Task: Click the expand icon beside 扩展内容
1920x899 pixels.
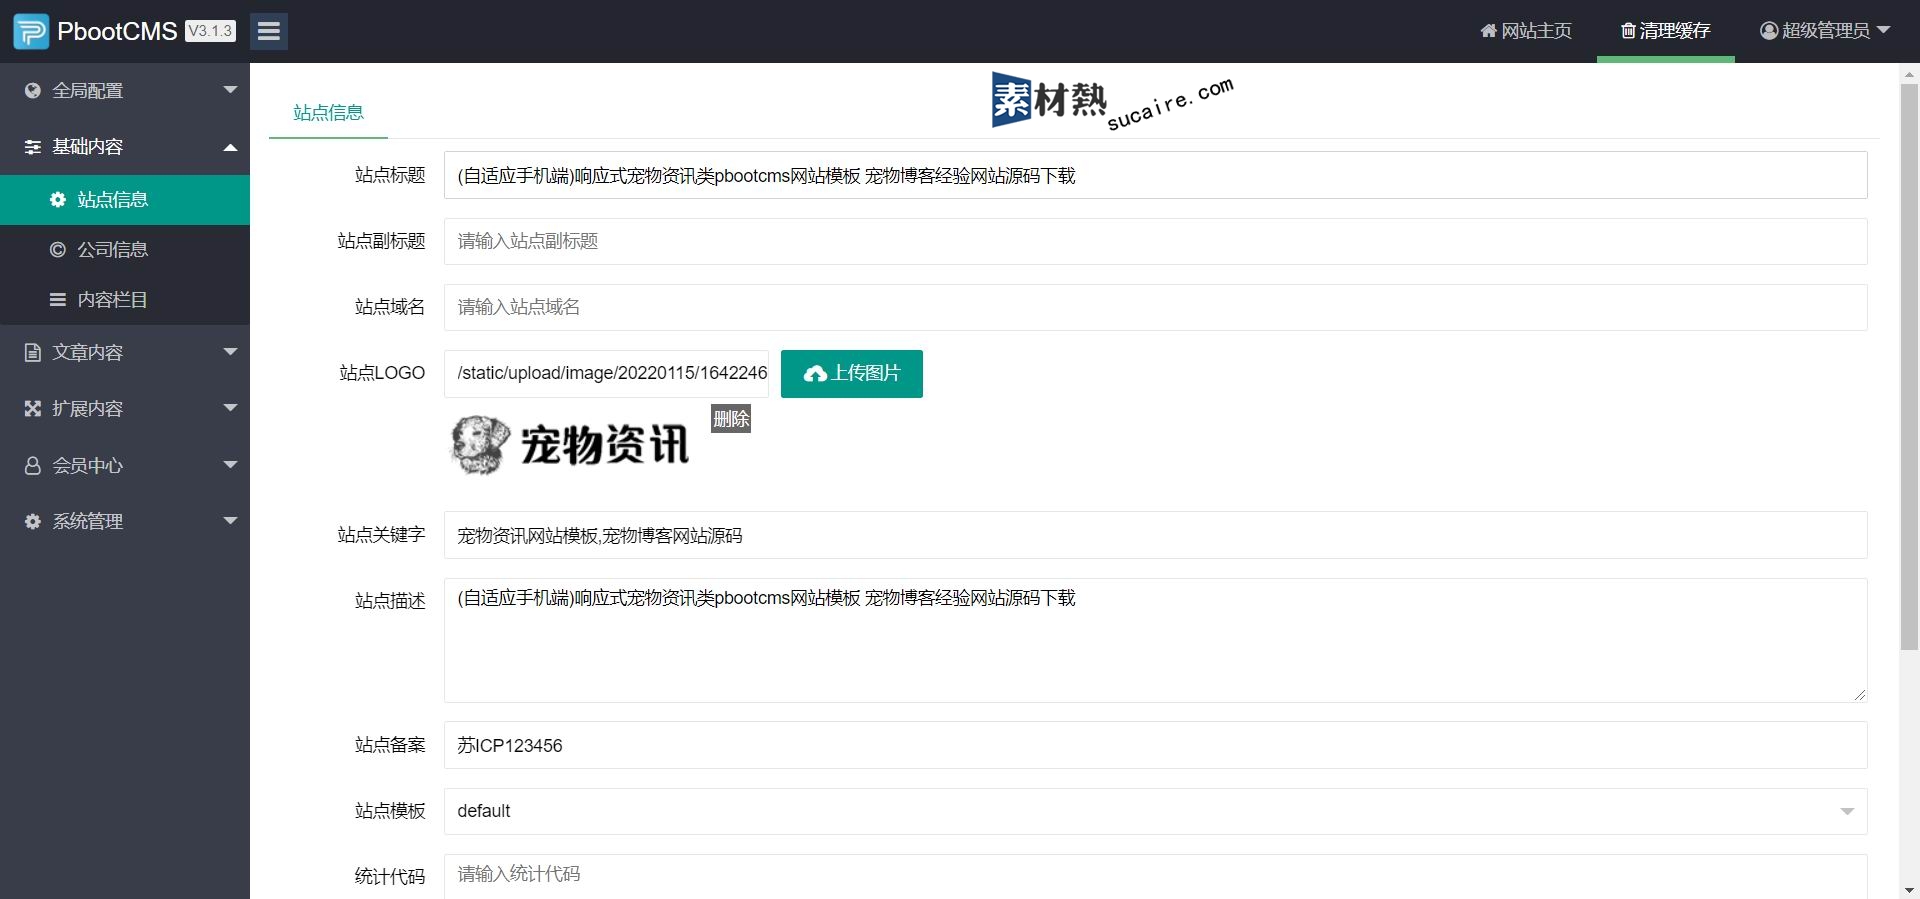Action: (33, 408)
